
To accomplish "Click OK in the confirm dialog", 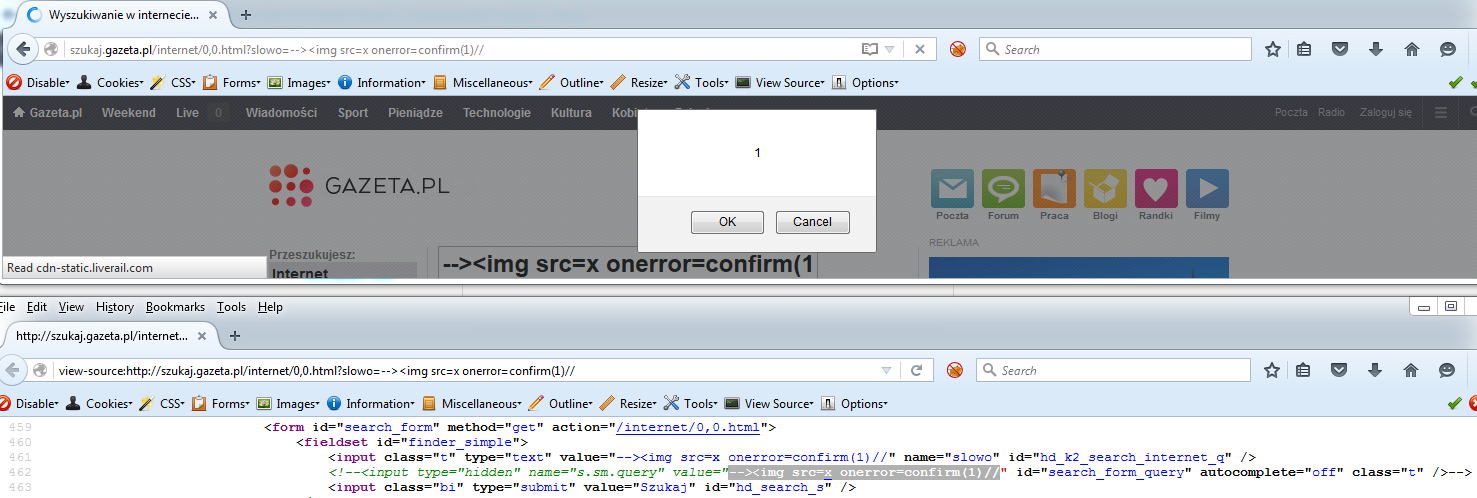I will [727, 222].
